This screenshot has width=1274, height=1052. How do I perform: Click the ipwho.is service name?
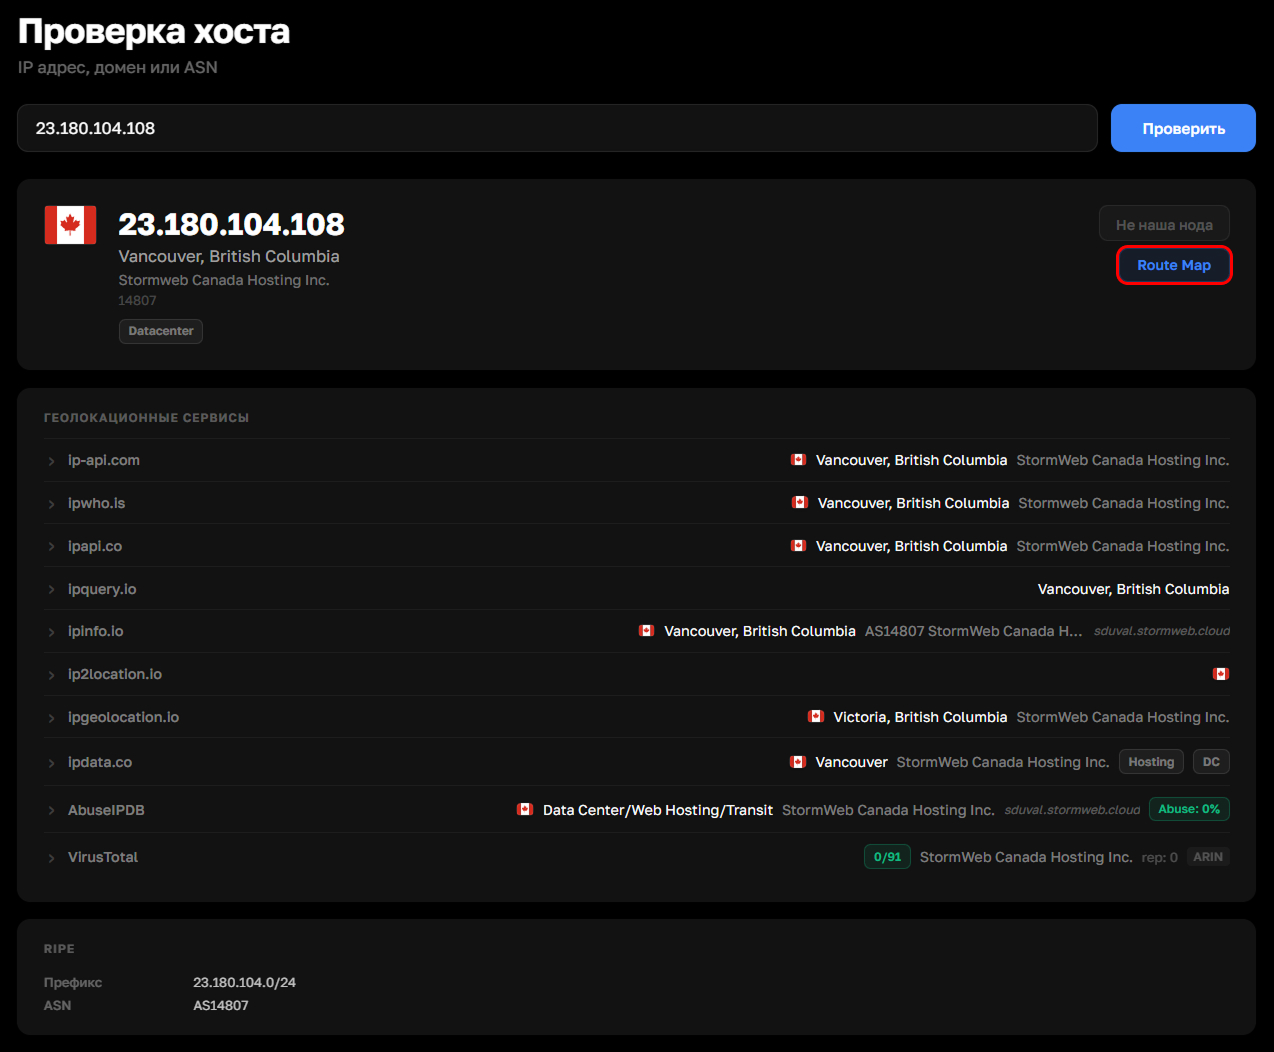96,503
